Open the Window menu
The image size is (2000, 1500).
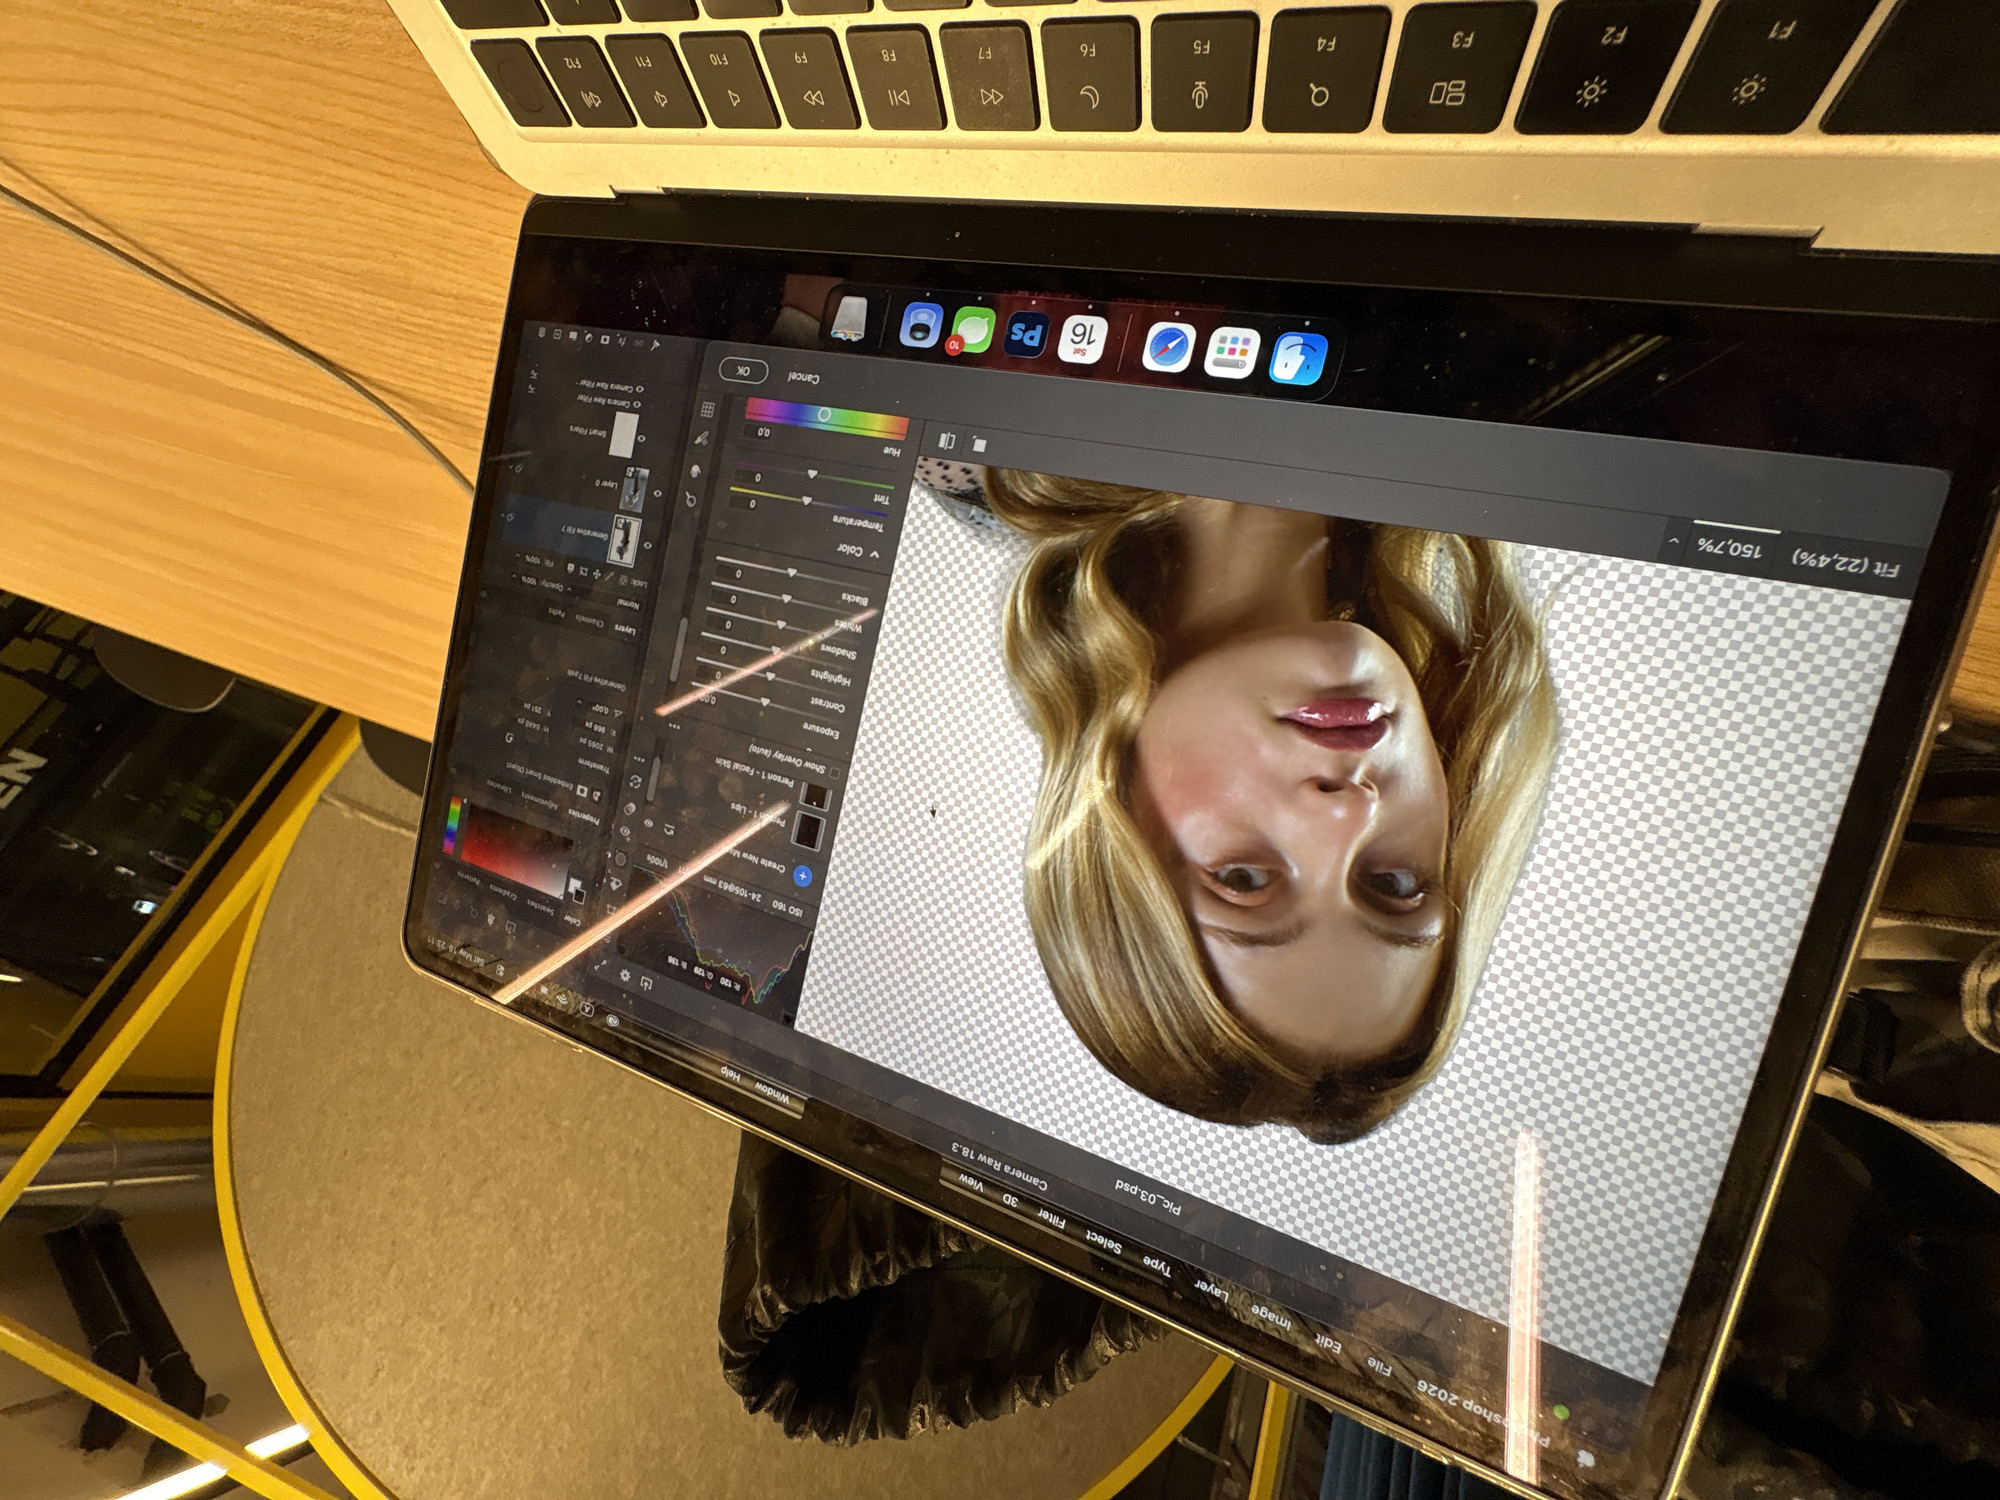coord(772,1091)
